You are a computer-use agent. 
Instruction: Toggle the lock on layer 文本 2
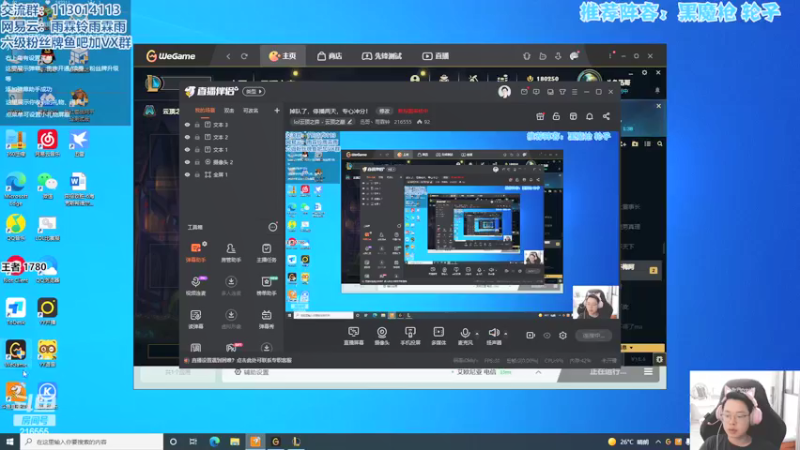tap(197, 137)
